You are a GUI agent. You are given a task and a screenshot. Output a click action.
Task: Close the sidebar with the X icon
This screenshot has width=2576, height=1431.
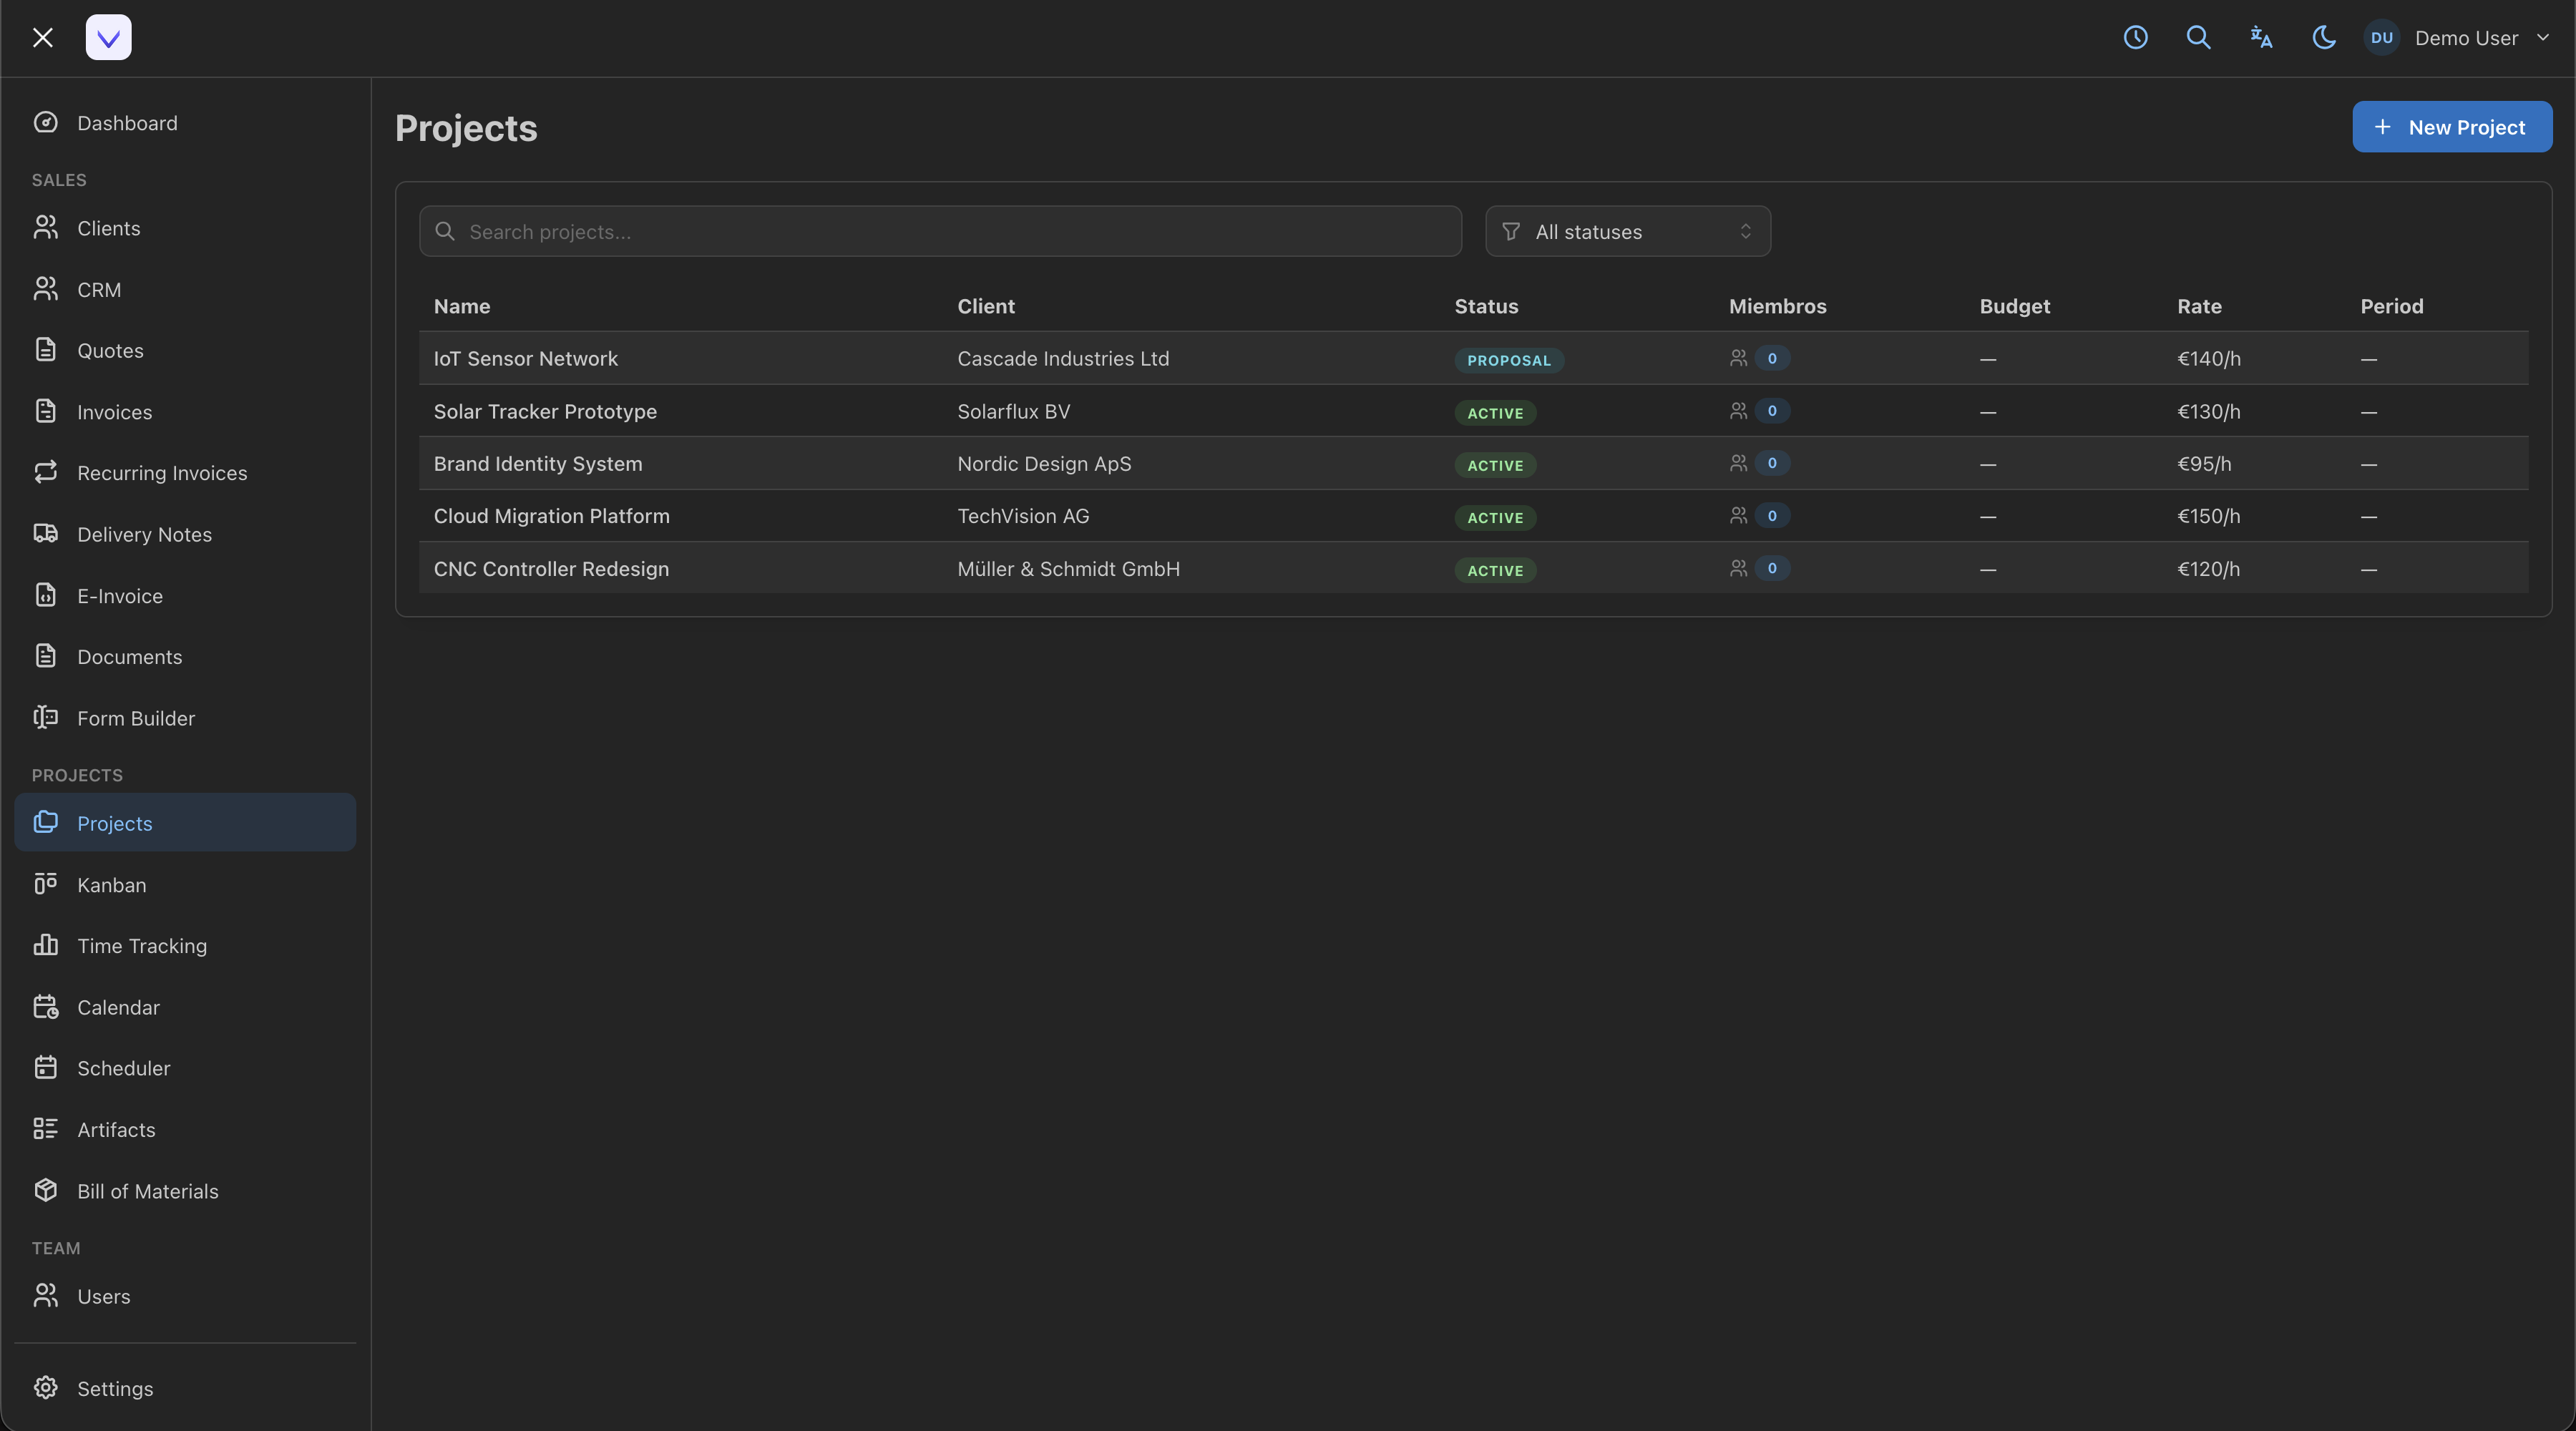pos(42,38)
